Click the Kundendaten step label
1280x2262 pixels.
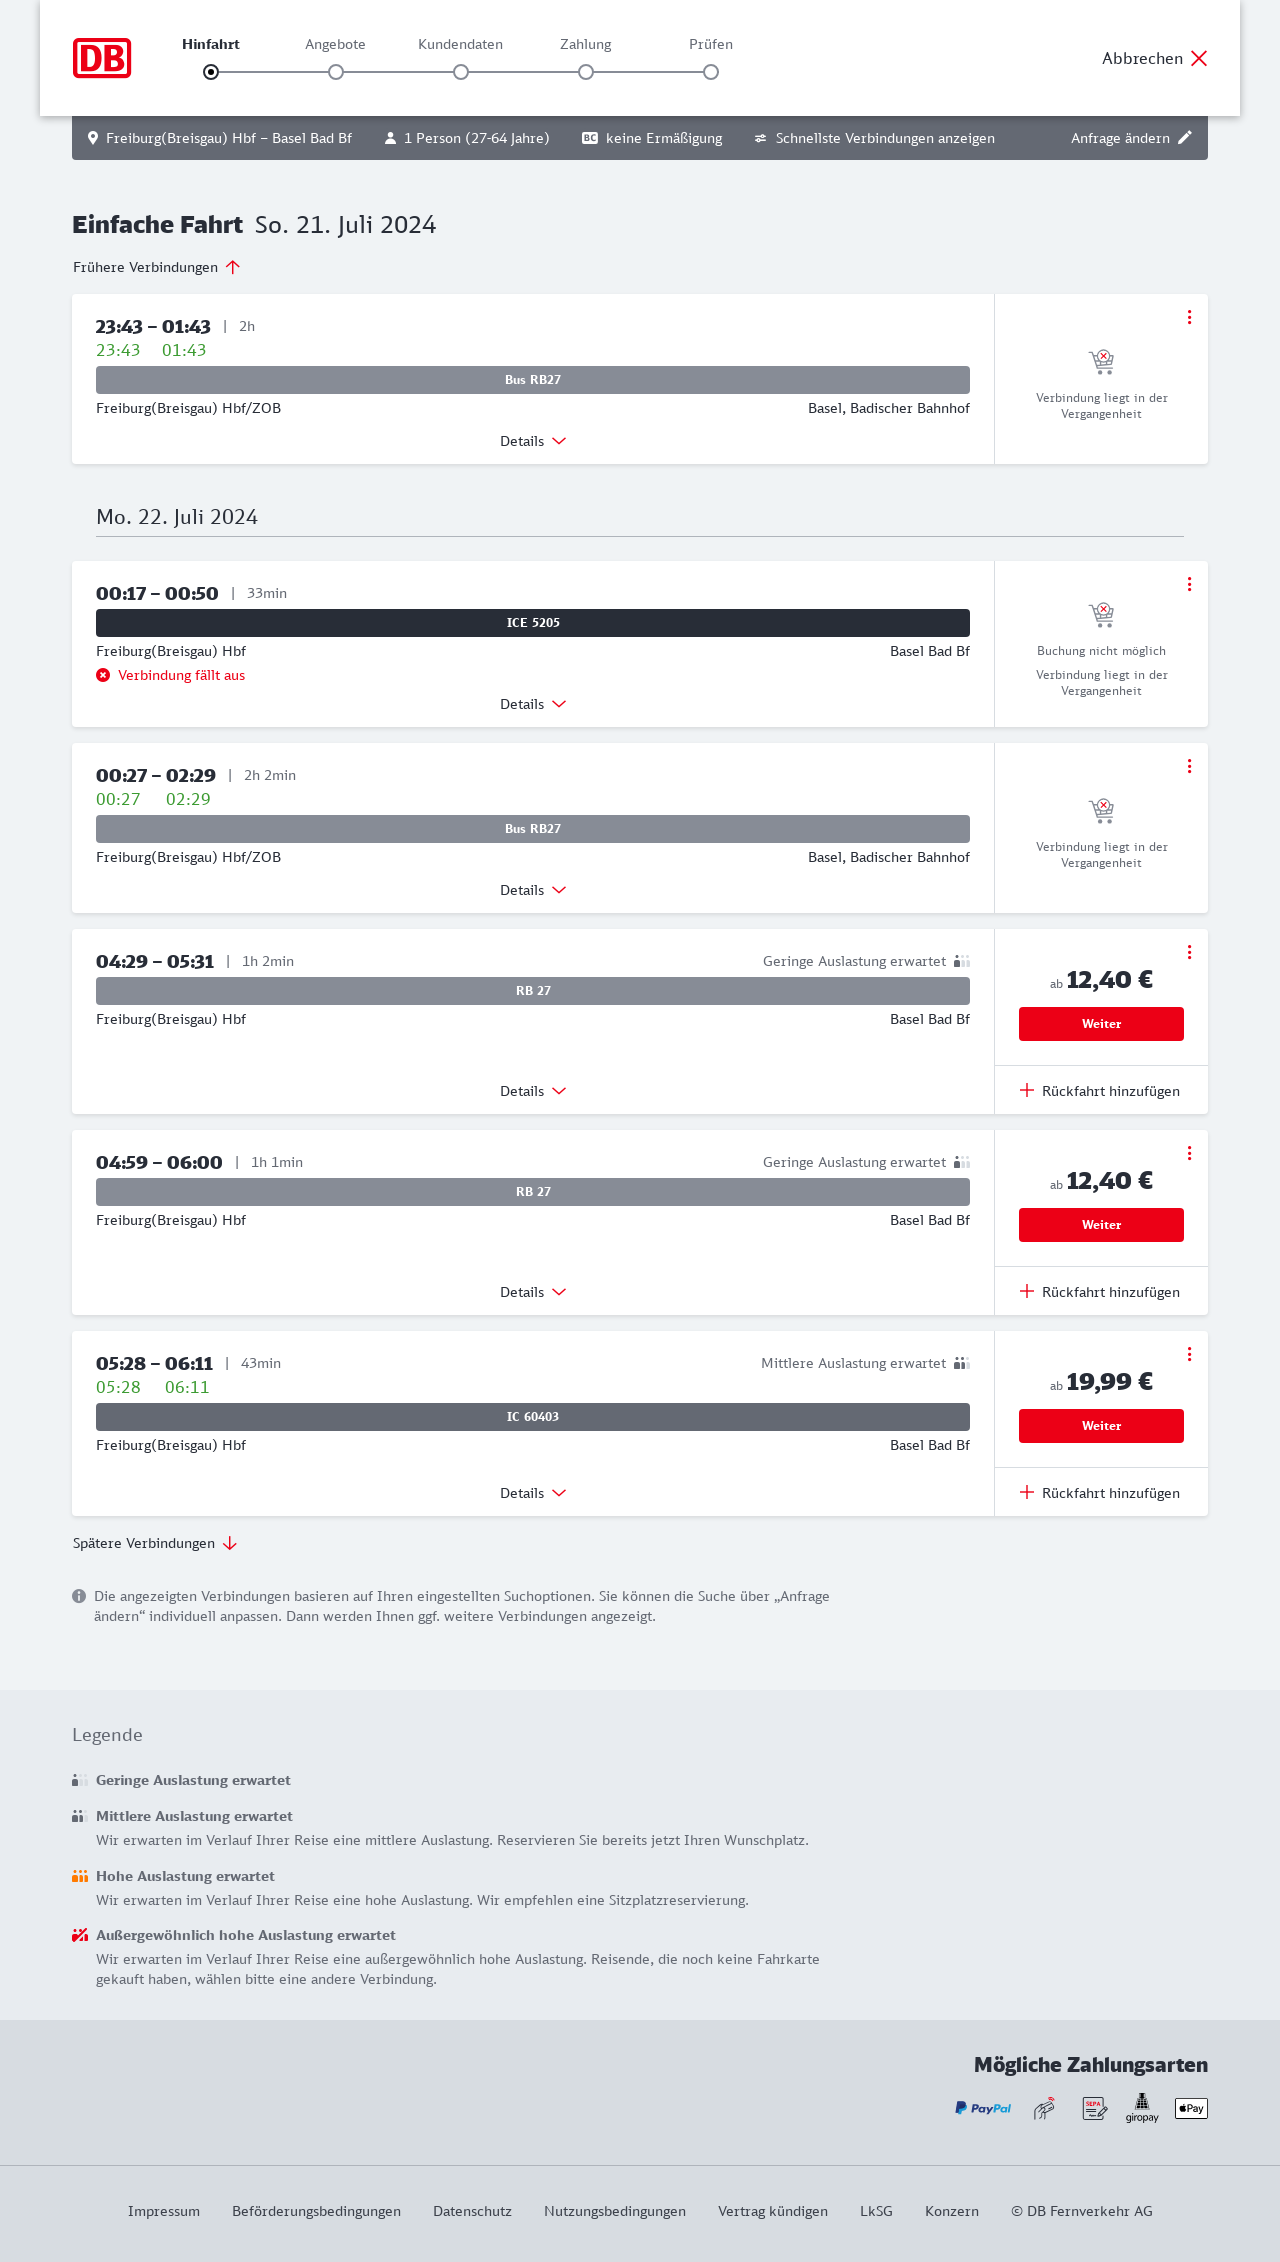point(460,44)
